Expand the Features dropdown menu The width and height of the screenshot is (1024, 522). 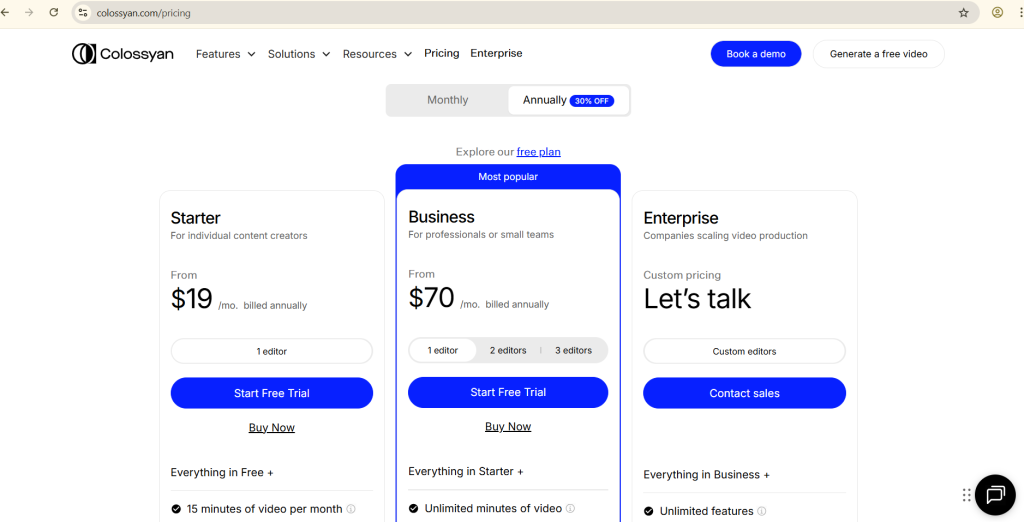[225, 54]
